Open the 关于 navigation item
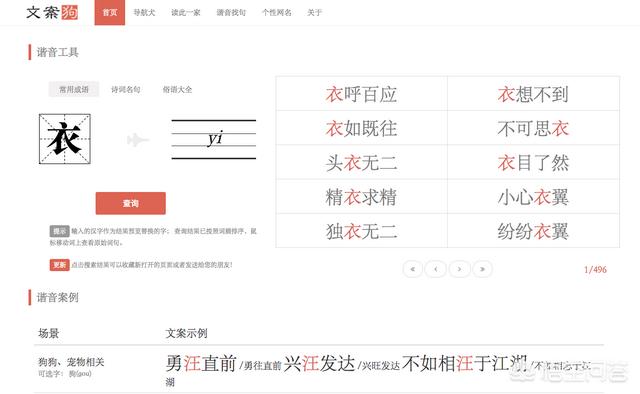The image size is (640, 394). [314, 13]
